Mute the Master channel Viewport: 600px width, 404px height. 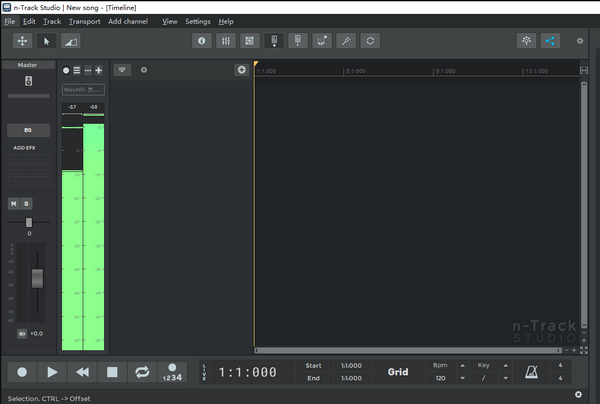coord(14,203)
